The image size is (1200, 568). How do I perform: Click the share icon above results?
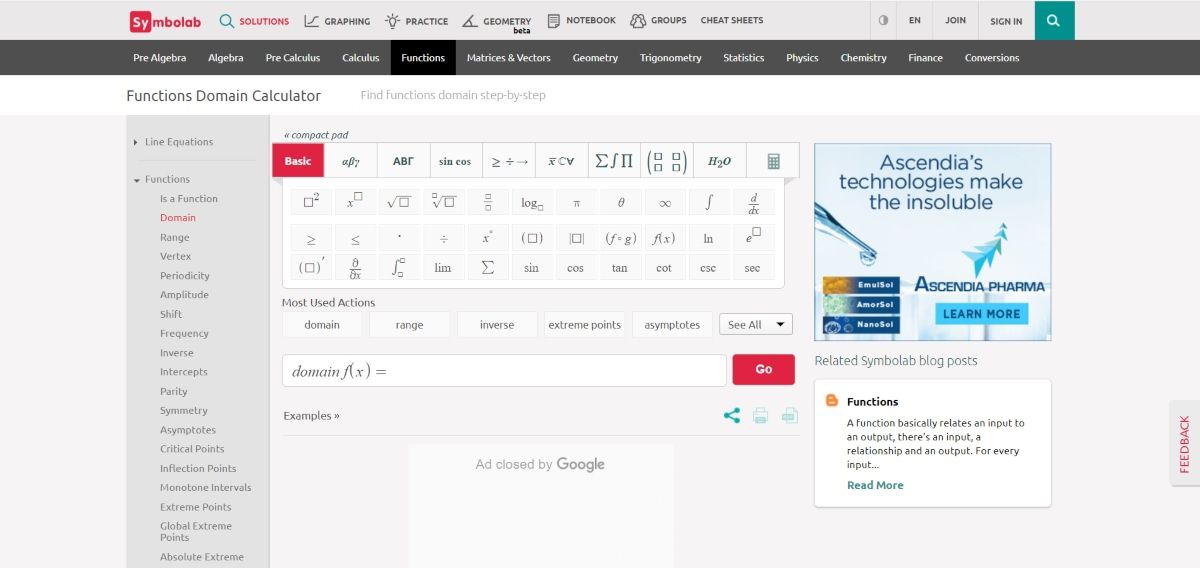coord(732,415)
